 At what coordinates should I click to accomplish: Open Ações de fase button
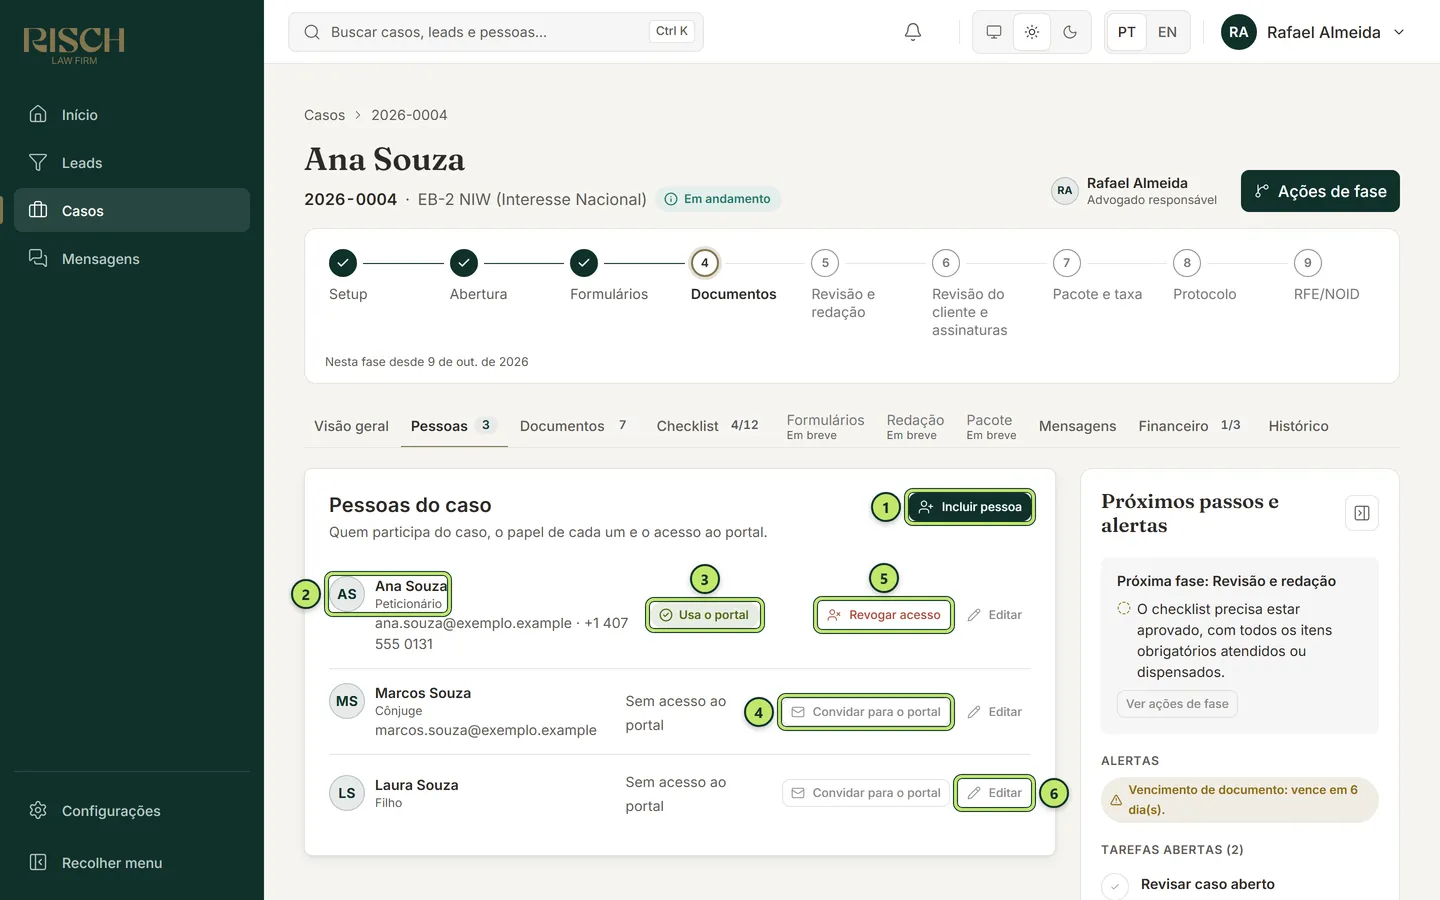[1320, 191]
